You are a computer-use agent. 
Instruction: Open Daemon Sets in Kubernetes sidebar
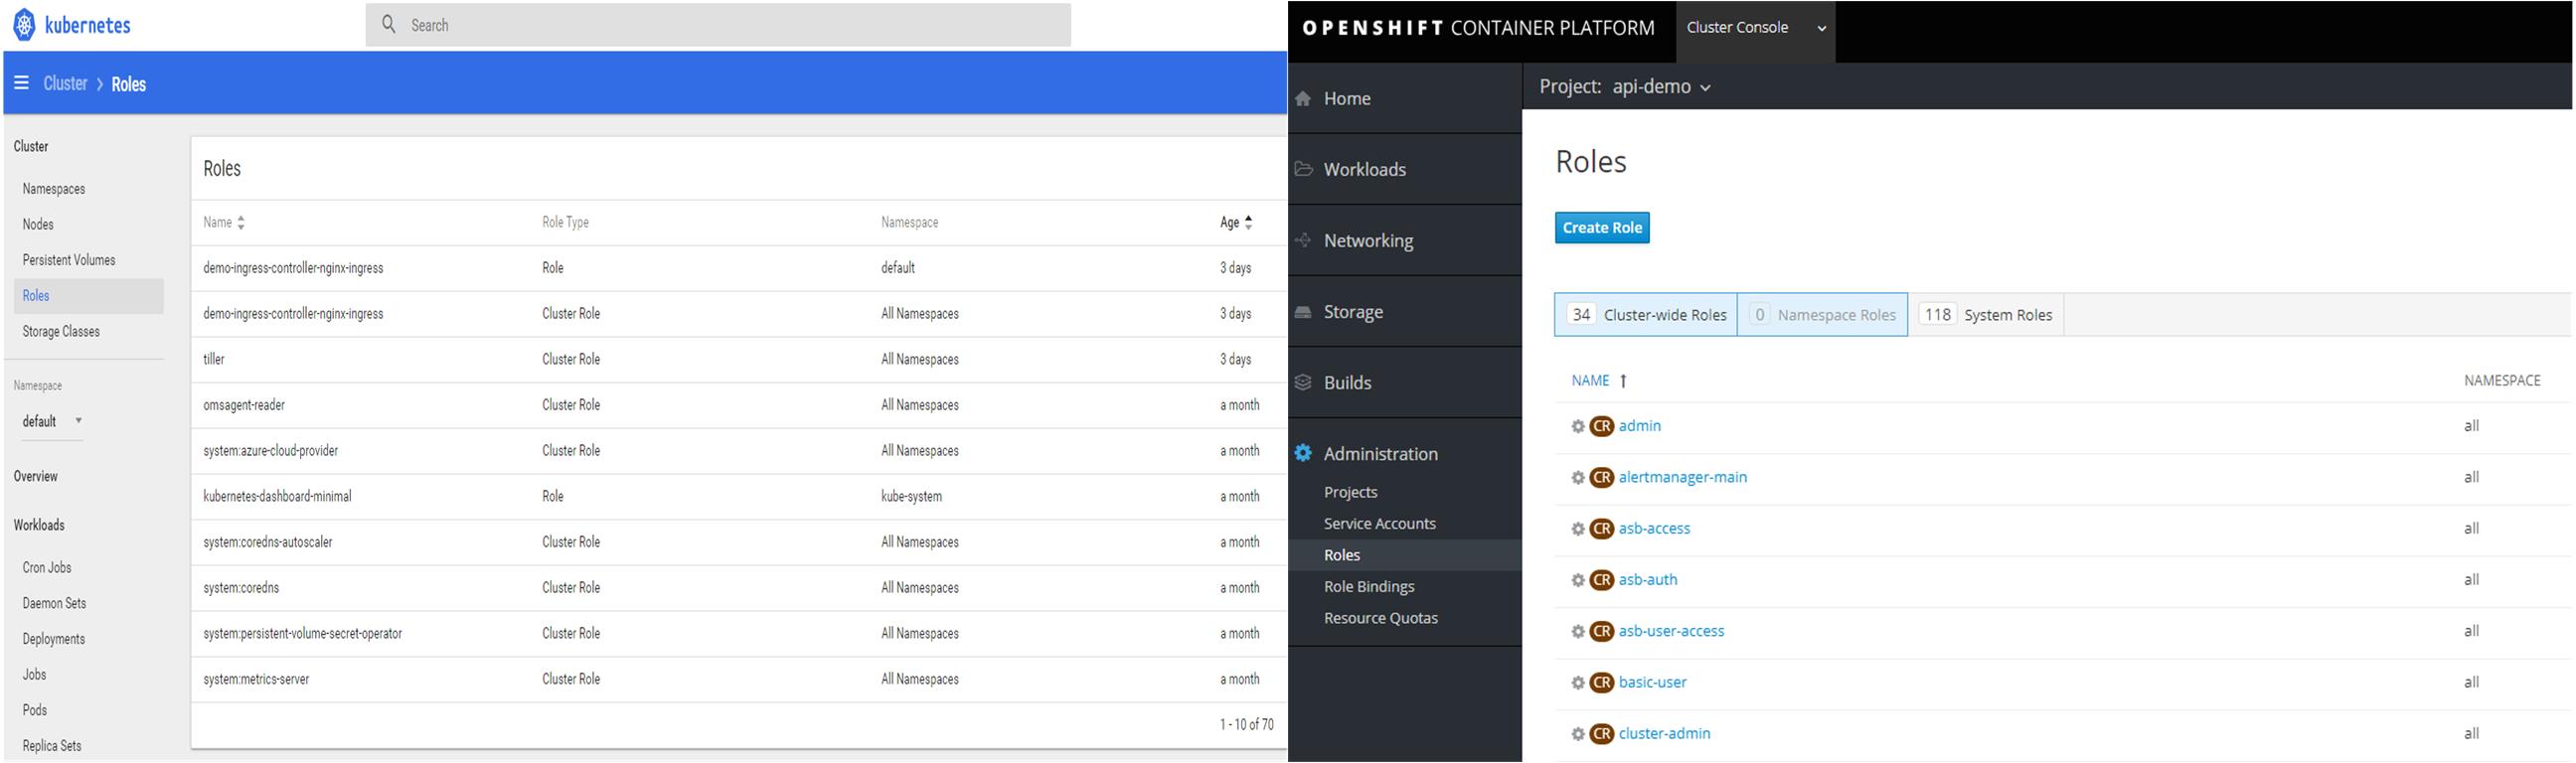[54, 603]
